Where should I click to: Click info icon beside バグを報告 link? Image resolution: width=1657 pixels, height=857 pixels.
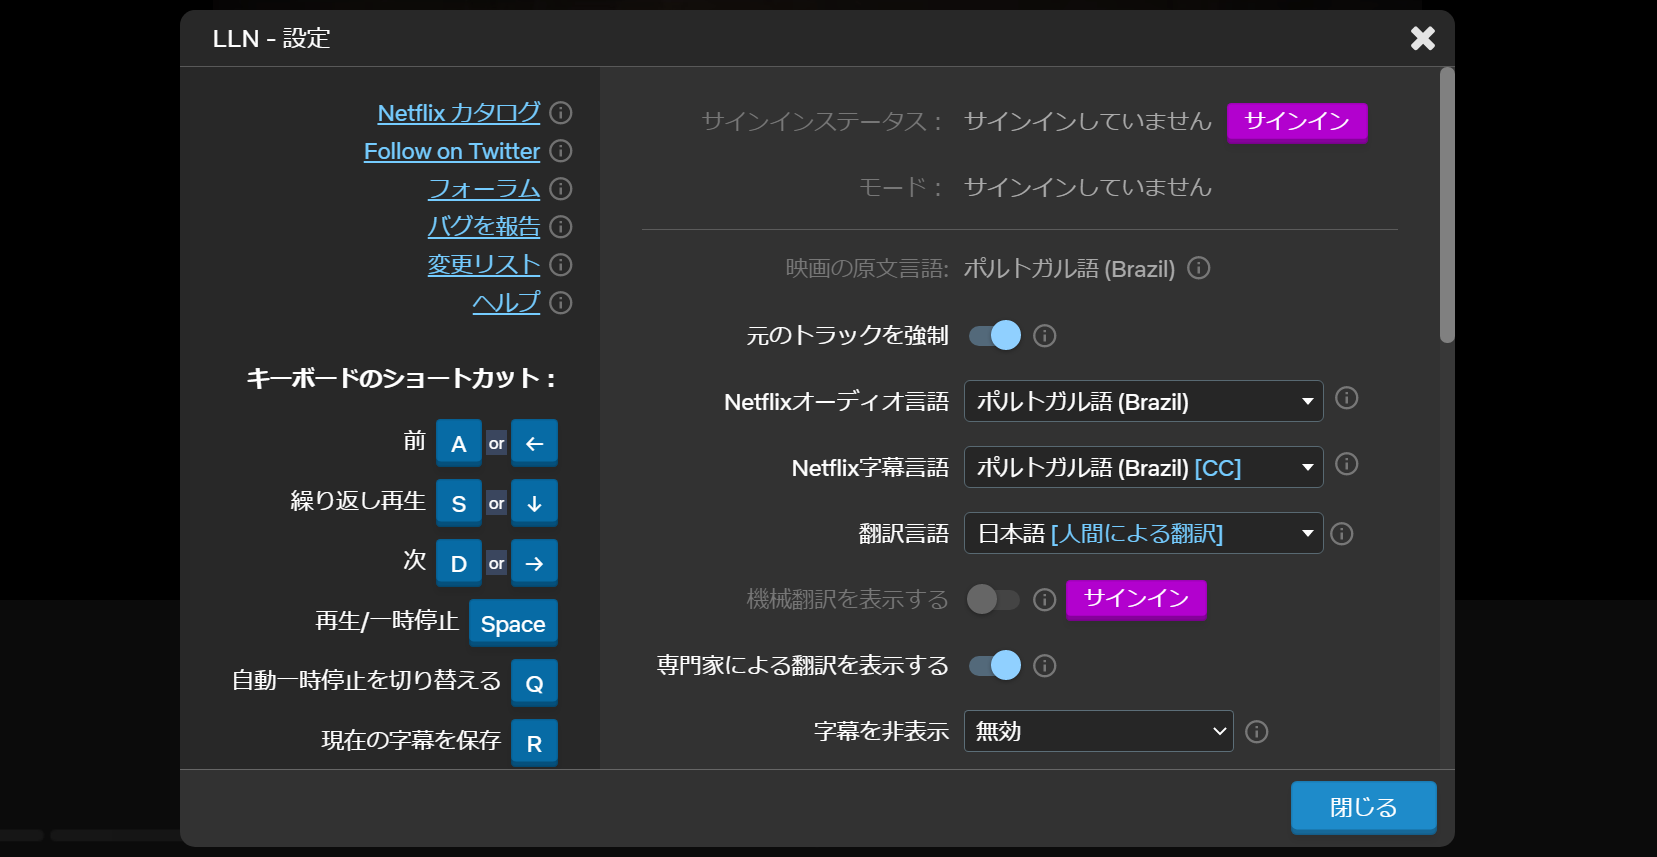pos(561,226)
